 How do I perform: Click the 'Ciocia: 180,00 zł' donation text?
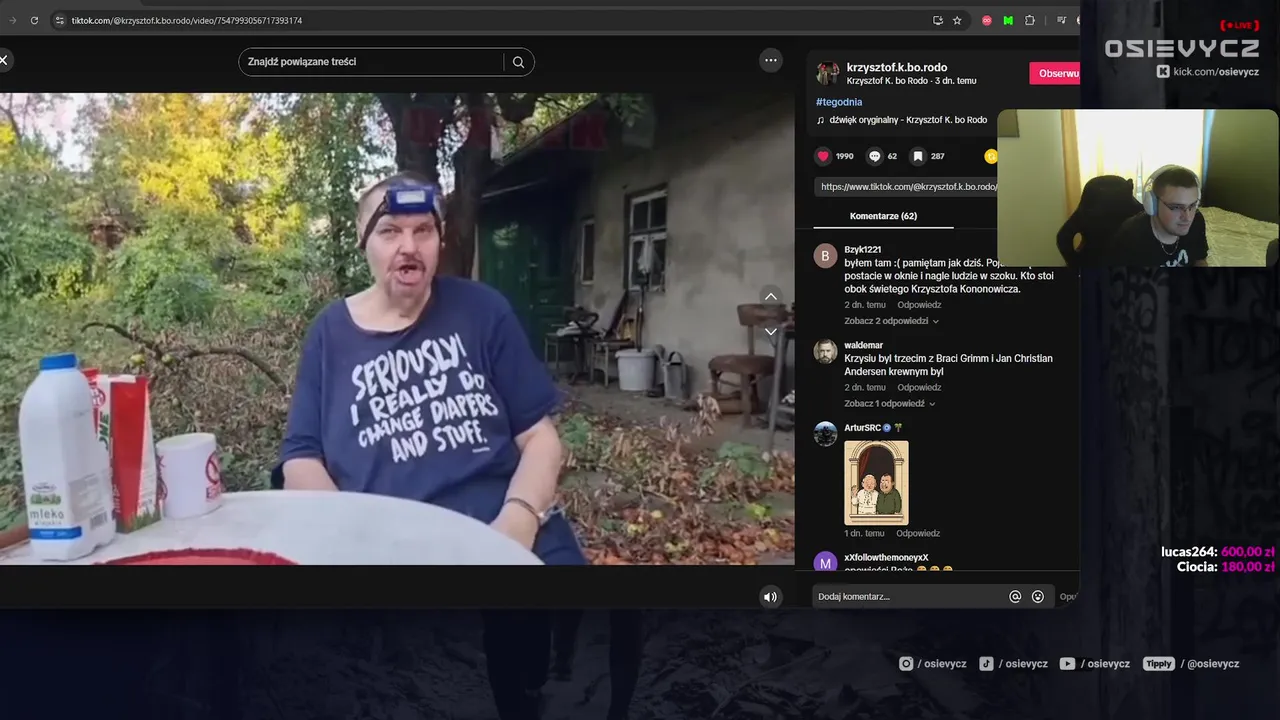[x=1226, y=567]
